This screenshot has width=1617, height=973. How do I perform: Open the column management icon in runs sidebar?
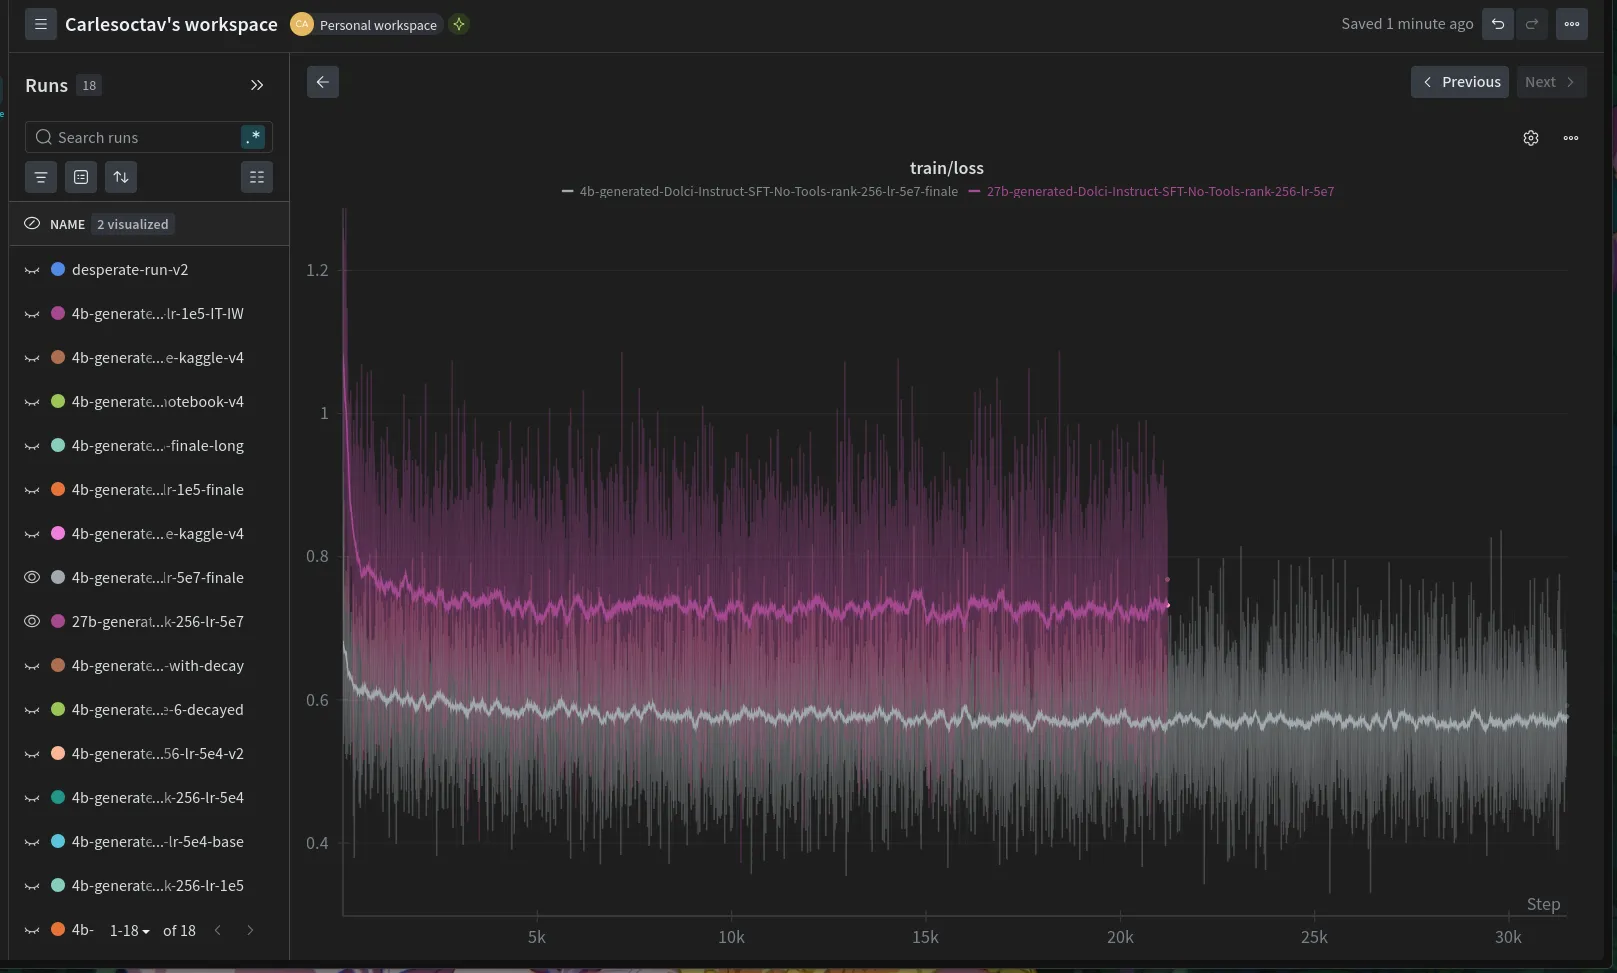pos(257,177)
